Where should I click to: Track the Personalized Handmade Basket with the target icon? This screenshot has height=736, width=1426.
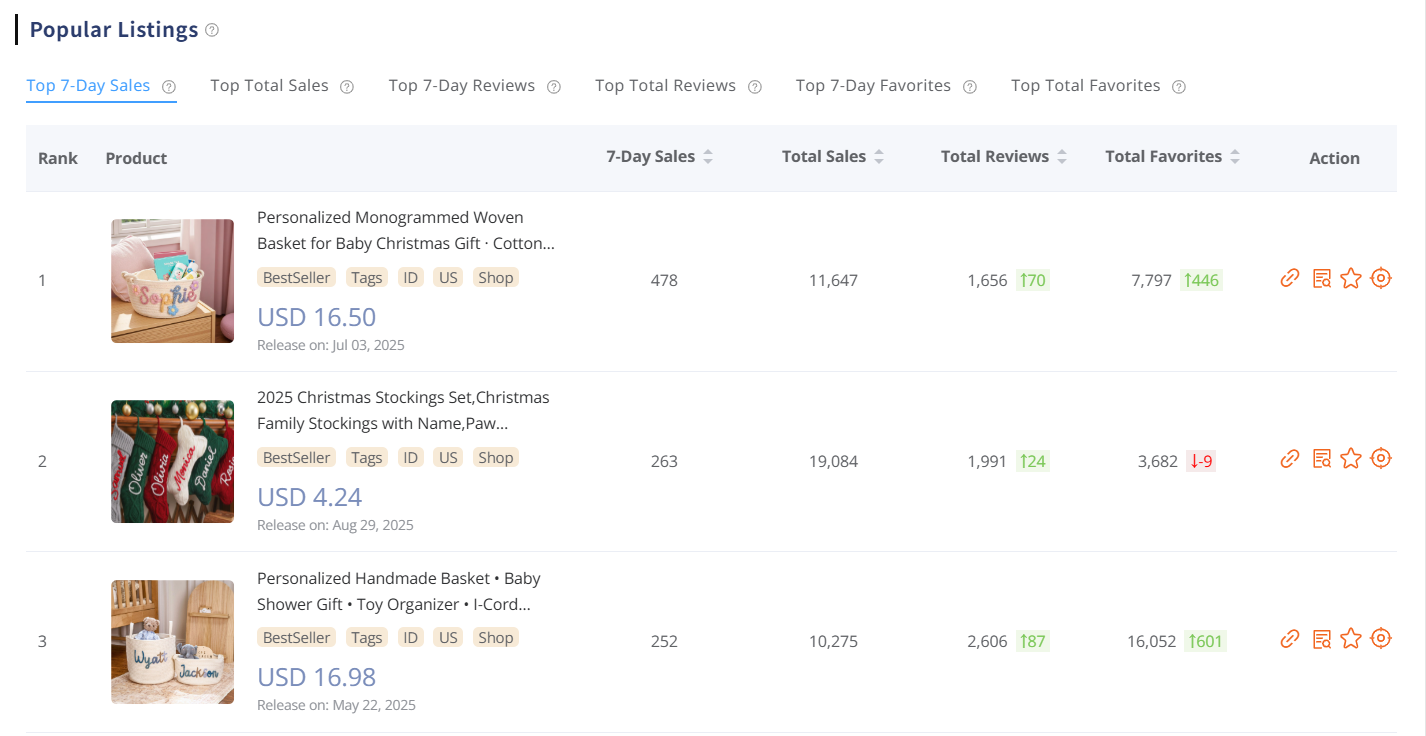click(x=1381, y=638)
